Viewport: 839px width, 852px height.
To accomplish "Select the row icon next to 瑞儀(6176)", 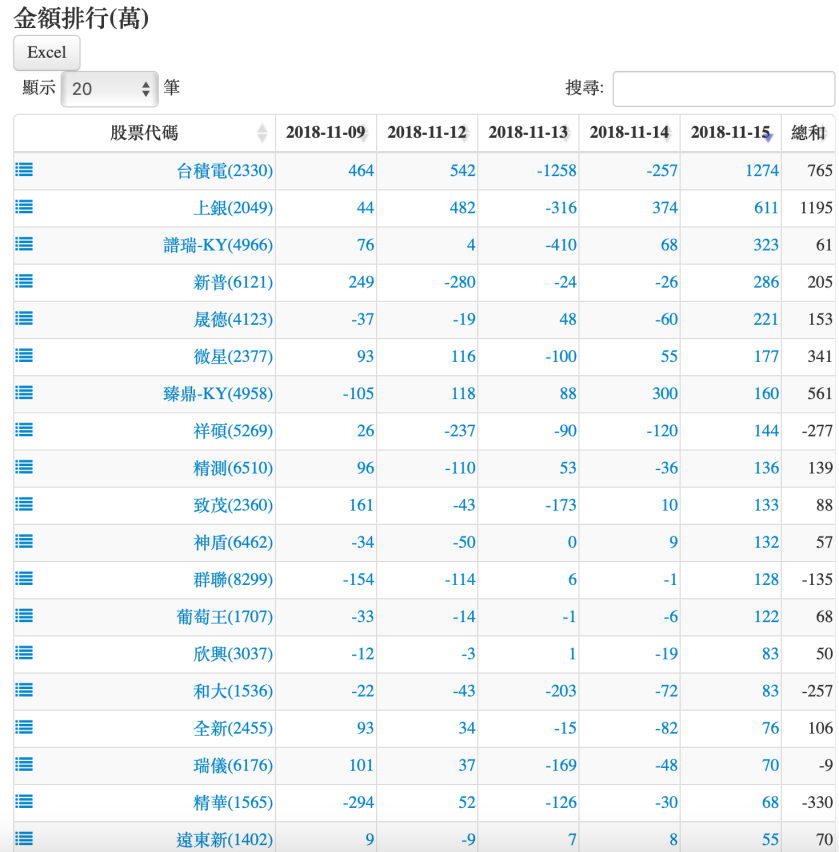I will (22, 765).
